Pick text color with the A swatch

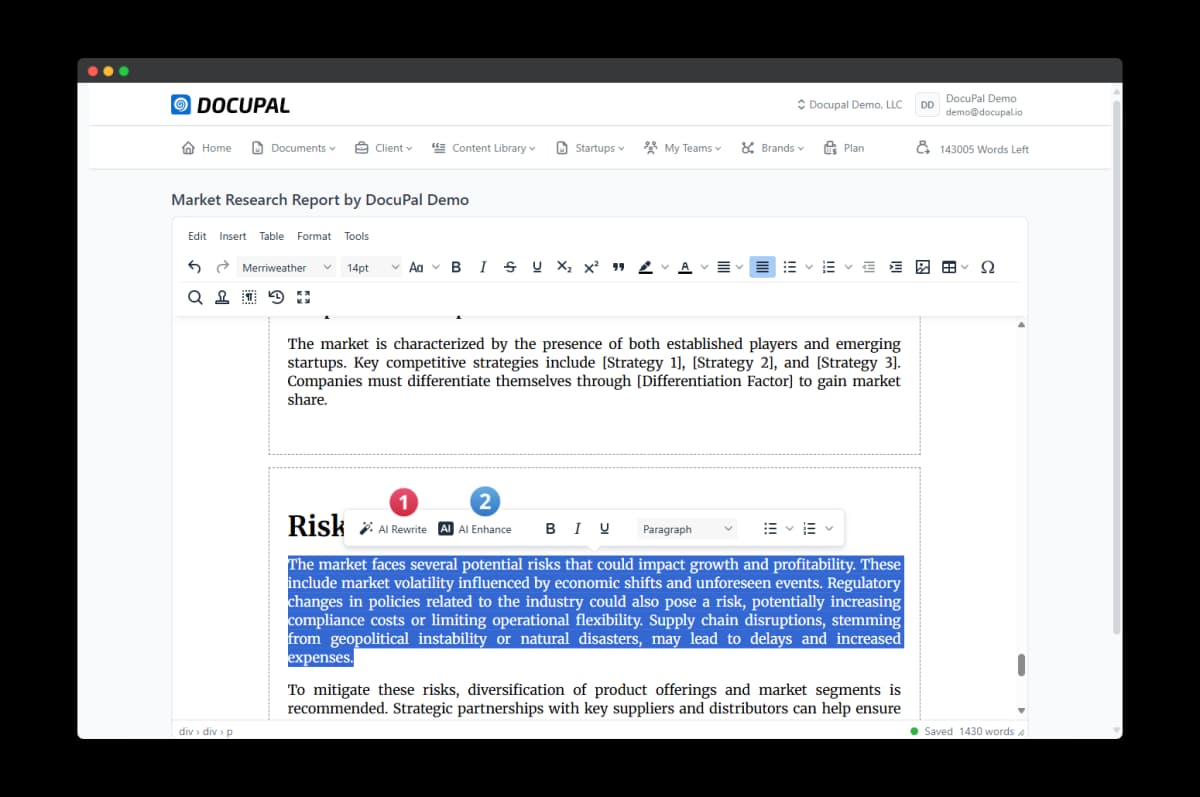coord(684,267)
